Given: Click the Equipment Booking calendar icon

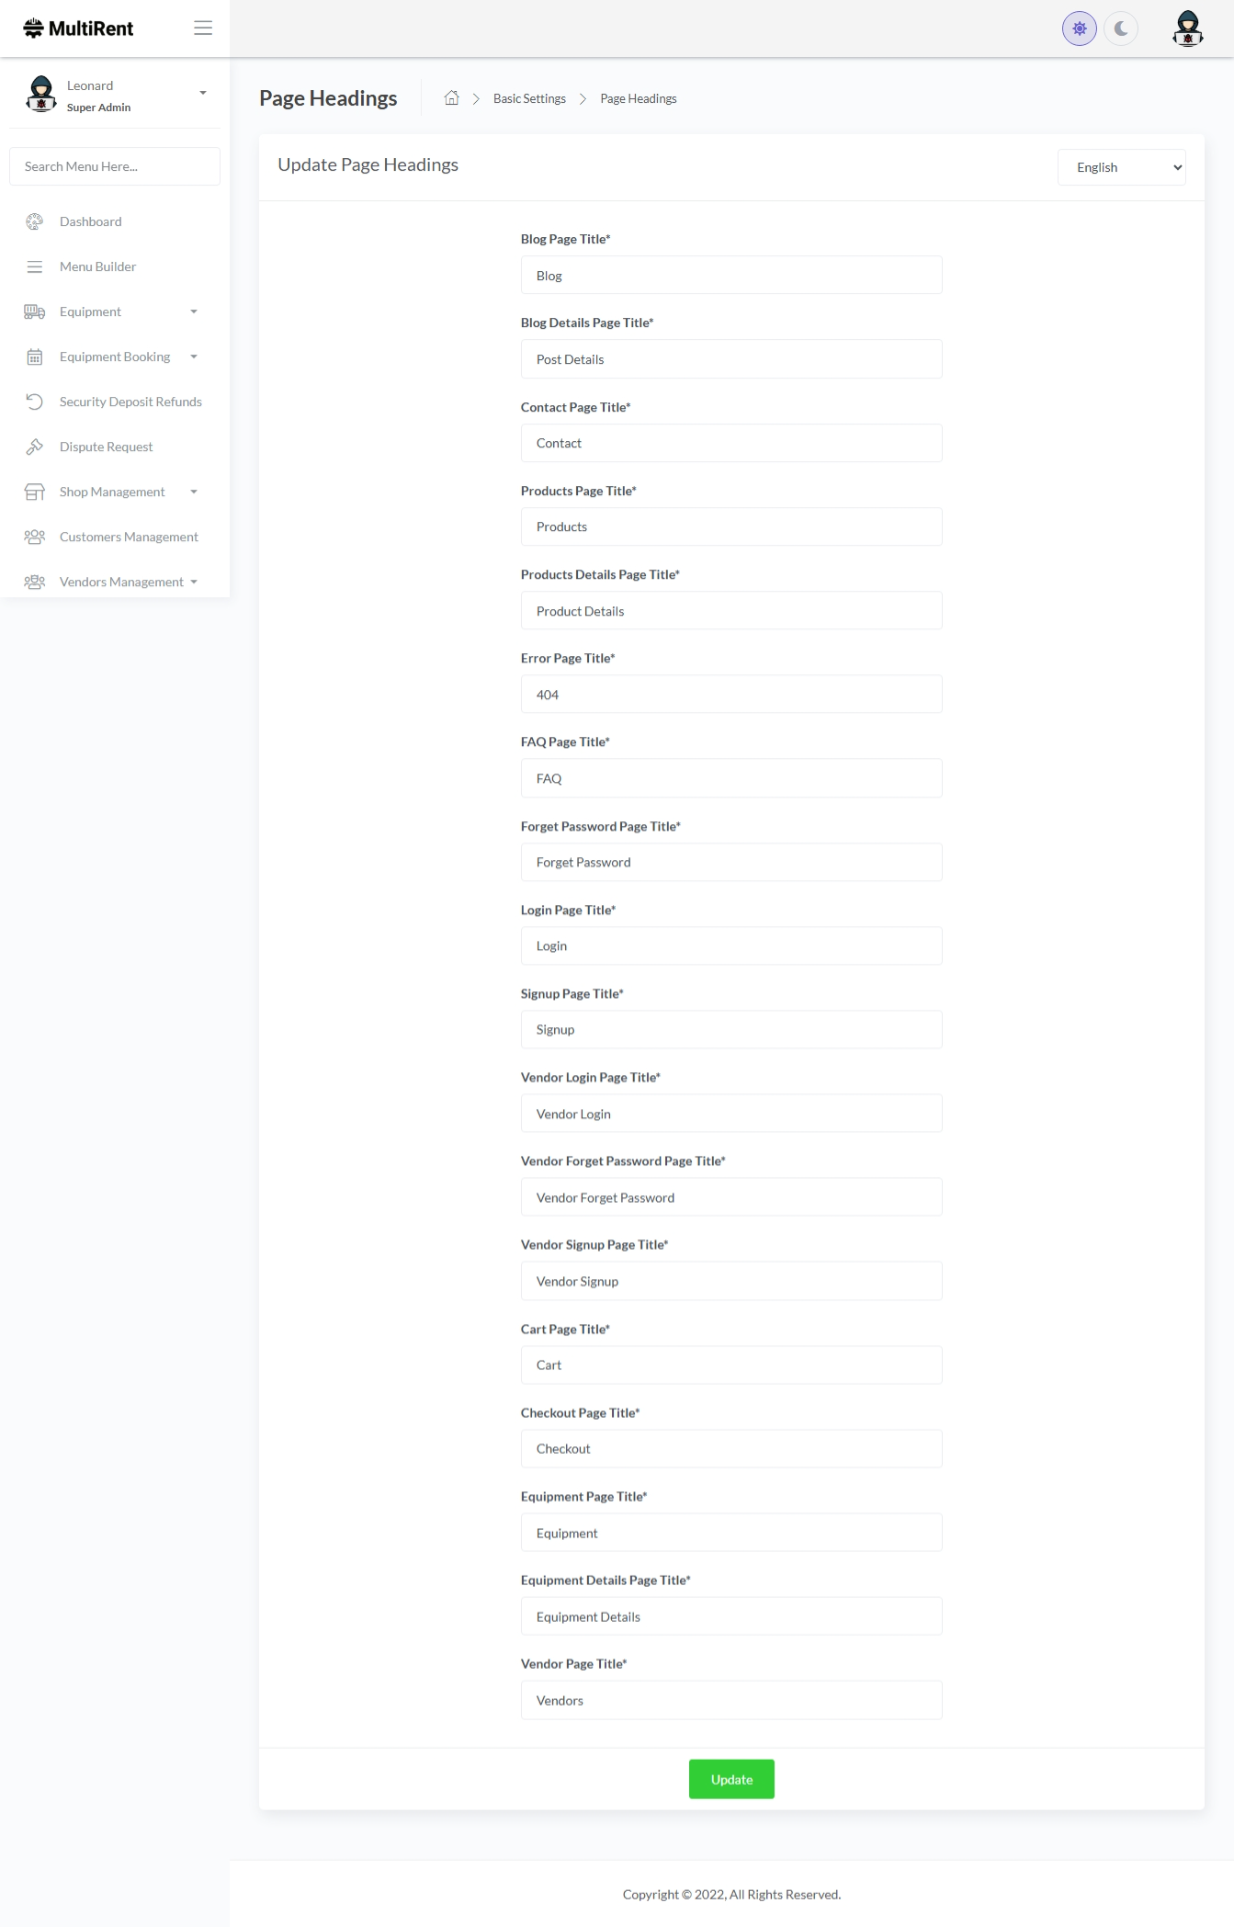Looking at the screenshot, I should [x=35, y=357].
